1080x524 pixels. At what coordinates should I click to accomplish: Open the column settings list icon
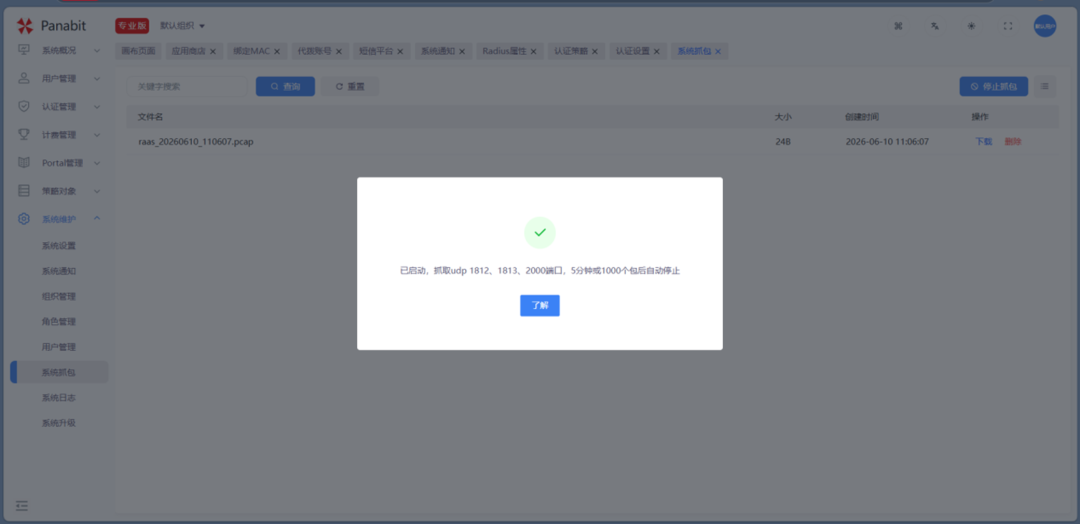coord(1044,87)
